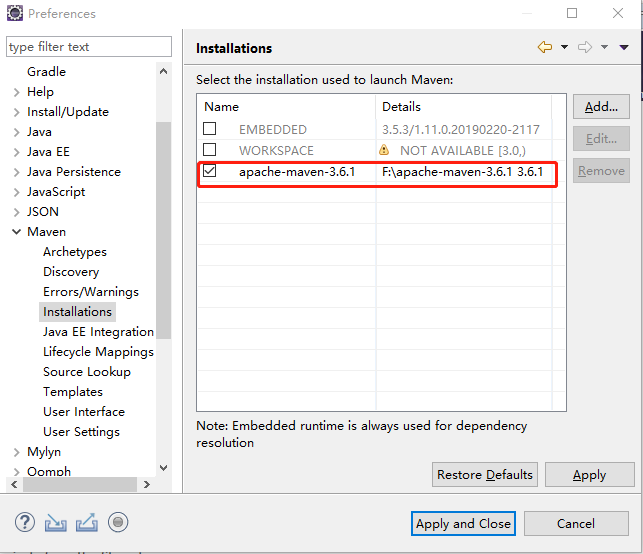Select Installations under Maven
The width and height of the screenshot is (643, 554).
coord(78,312)
